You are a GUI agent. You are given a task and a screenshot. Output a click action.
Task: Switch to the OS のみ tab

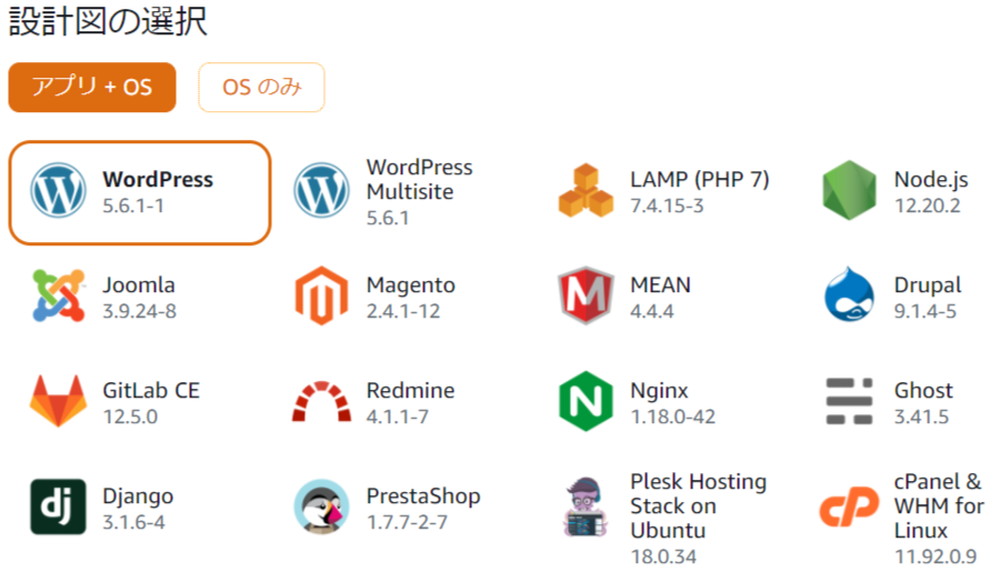261,87
